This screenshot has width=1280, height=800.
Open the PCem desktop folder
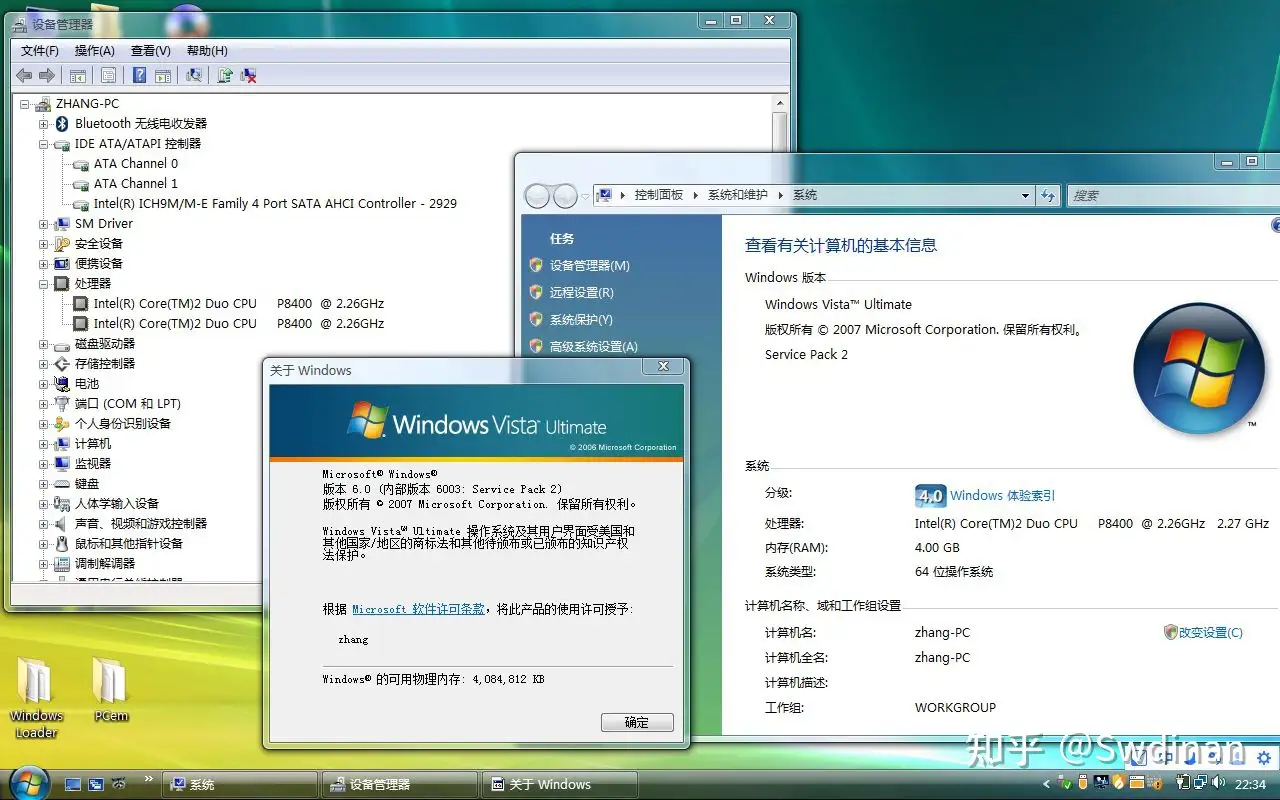point(111,690)
